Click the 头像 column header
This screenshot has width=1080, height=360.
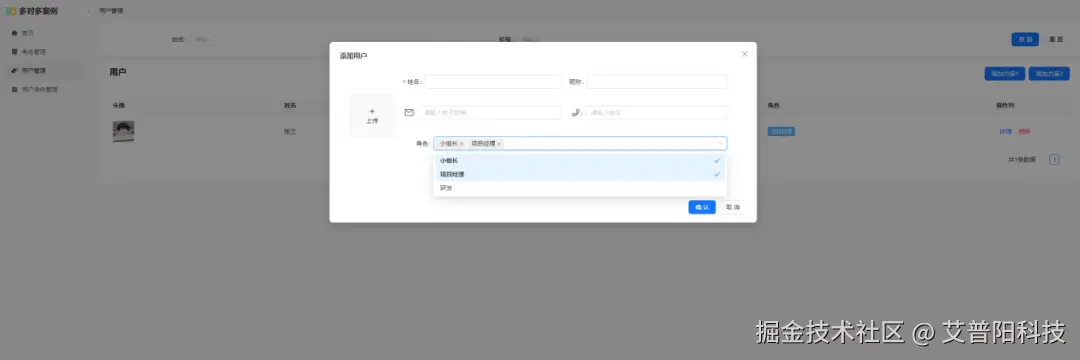118,105
